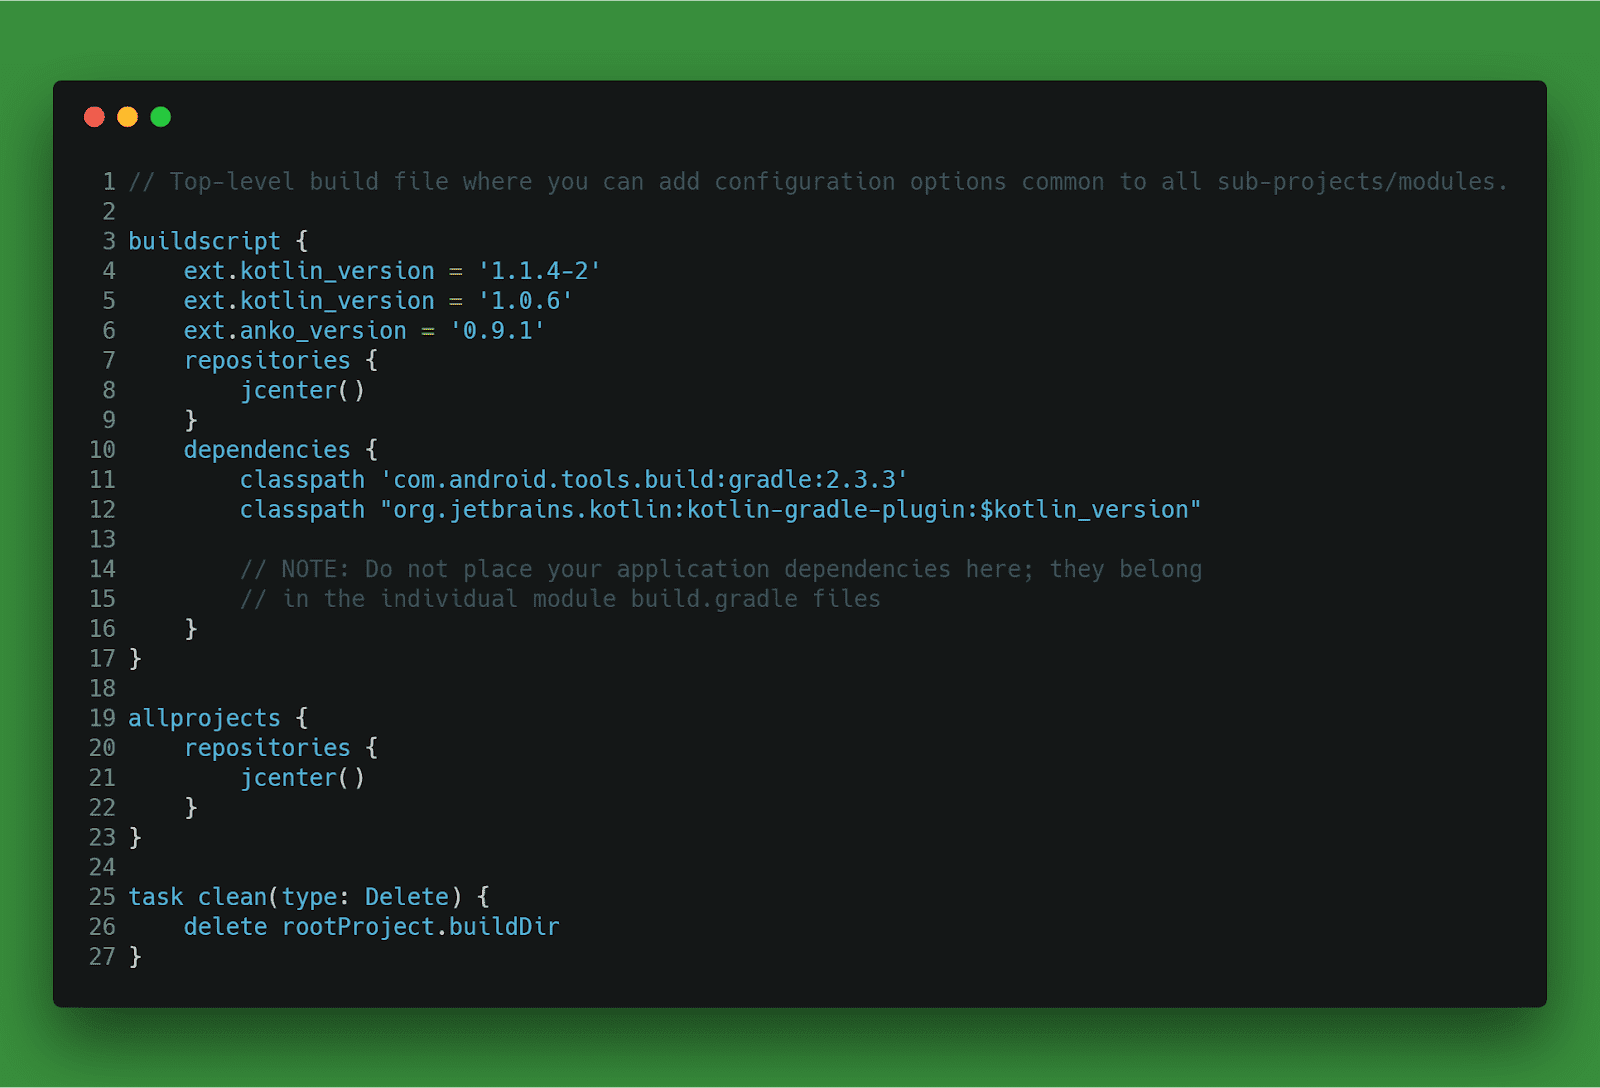
Task: Click the kotlin-gradle-plugin classpath string
Action: (790, 510)
